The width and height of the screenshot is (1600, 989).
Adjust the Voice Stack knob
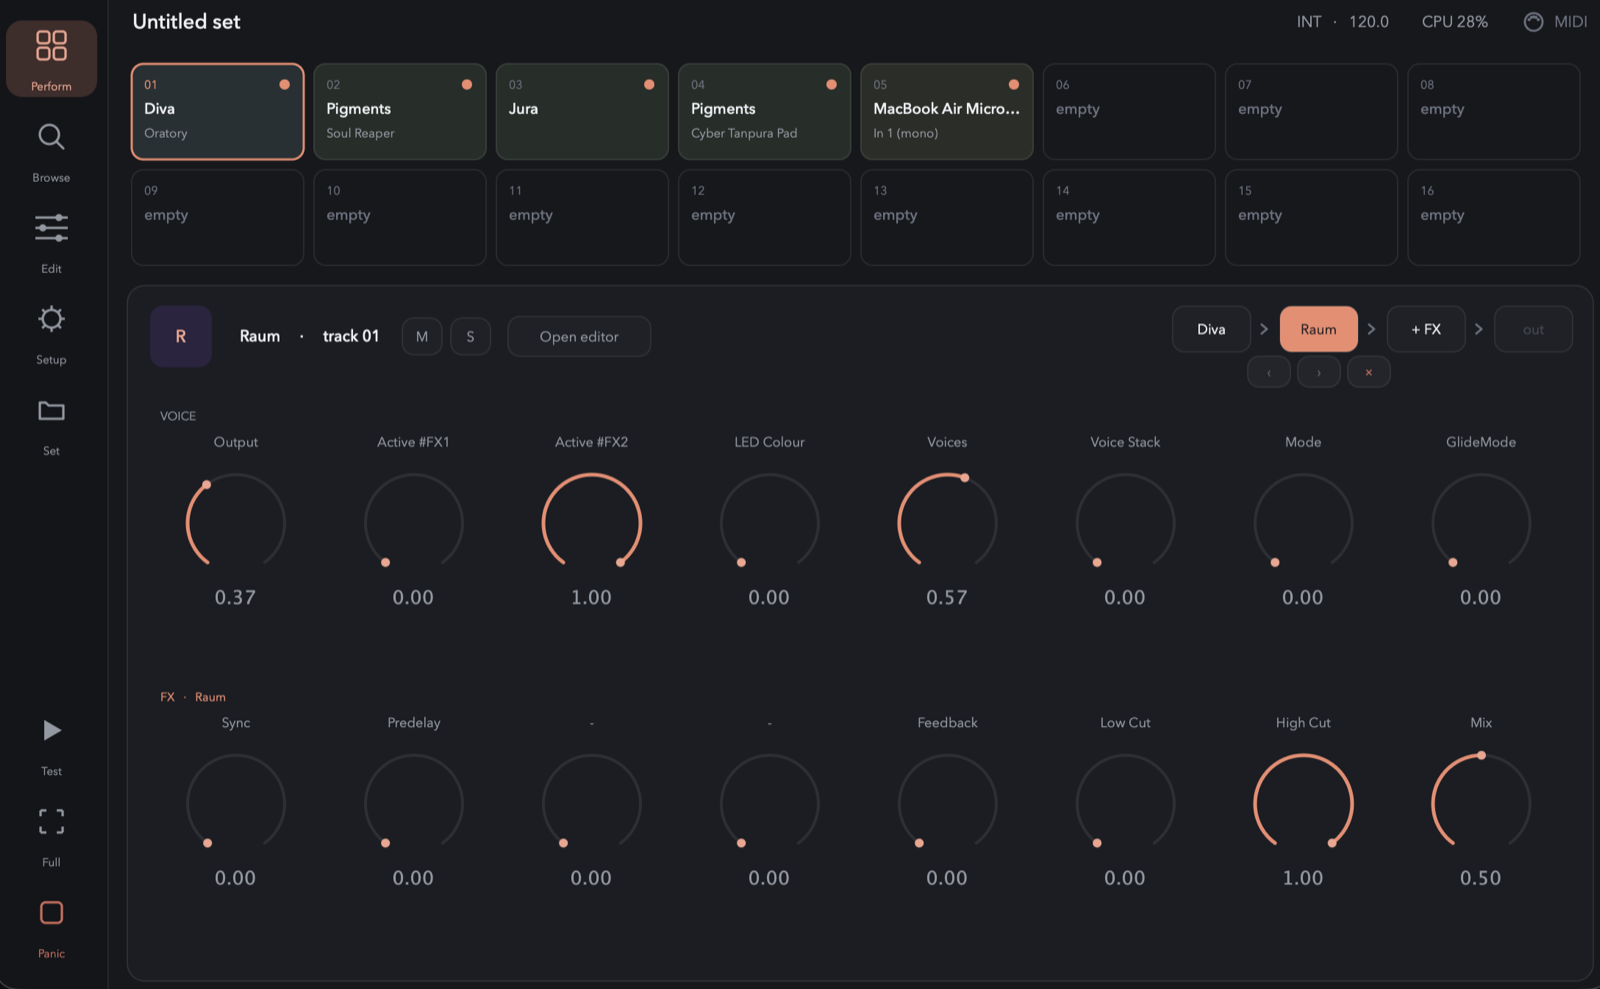tap(1125, 522)
